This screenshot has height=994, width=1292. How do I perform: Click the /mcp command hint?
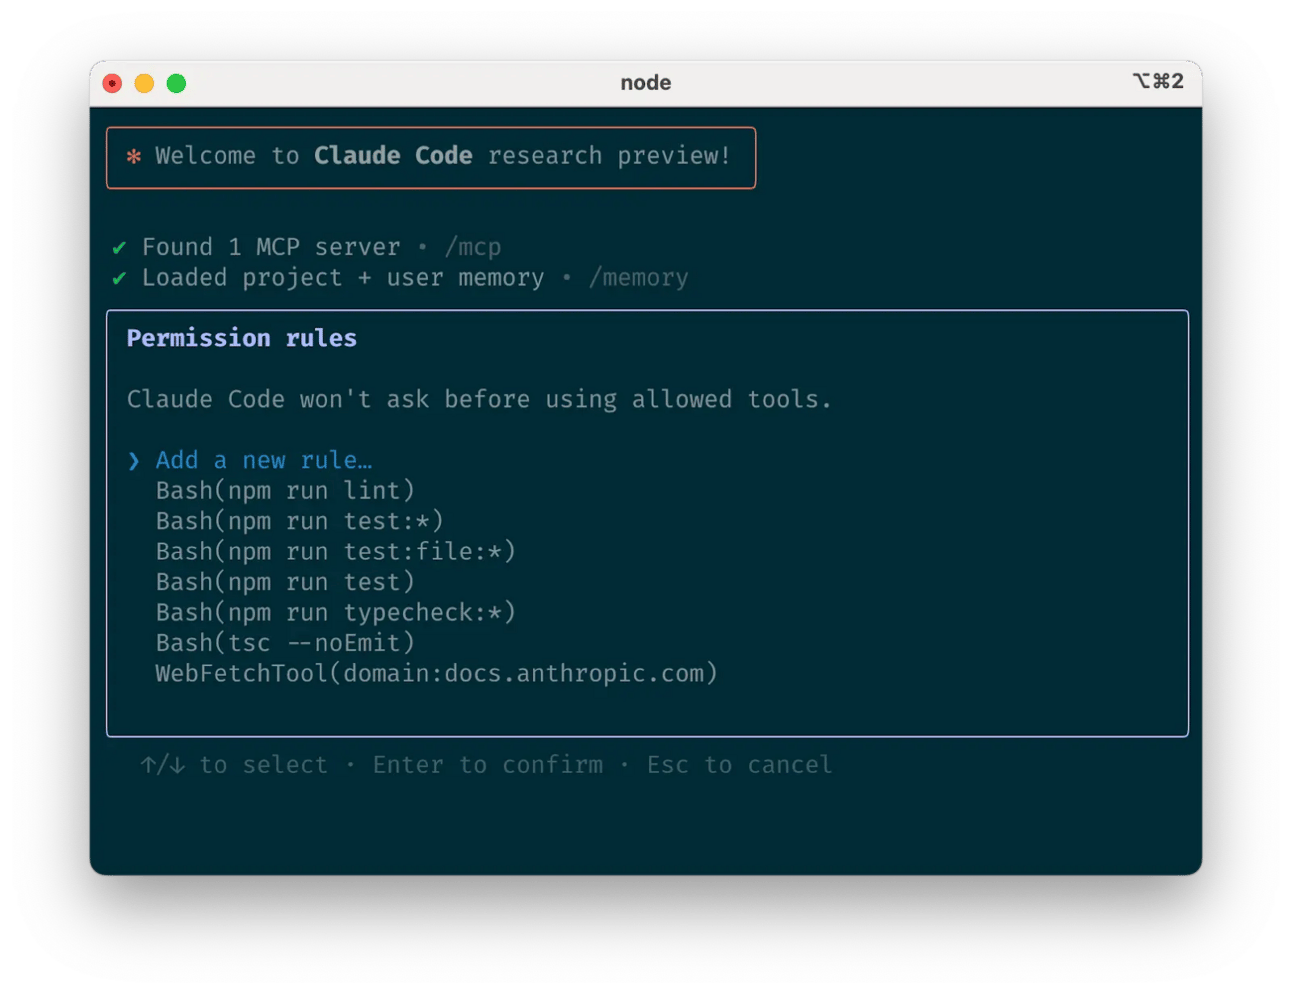(x=473, y=247)
